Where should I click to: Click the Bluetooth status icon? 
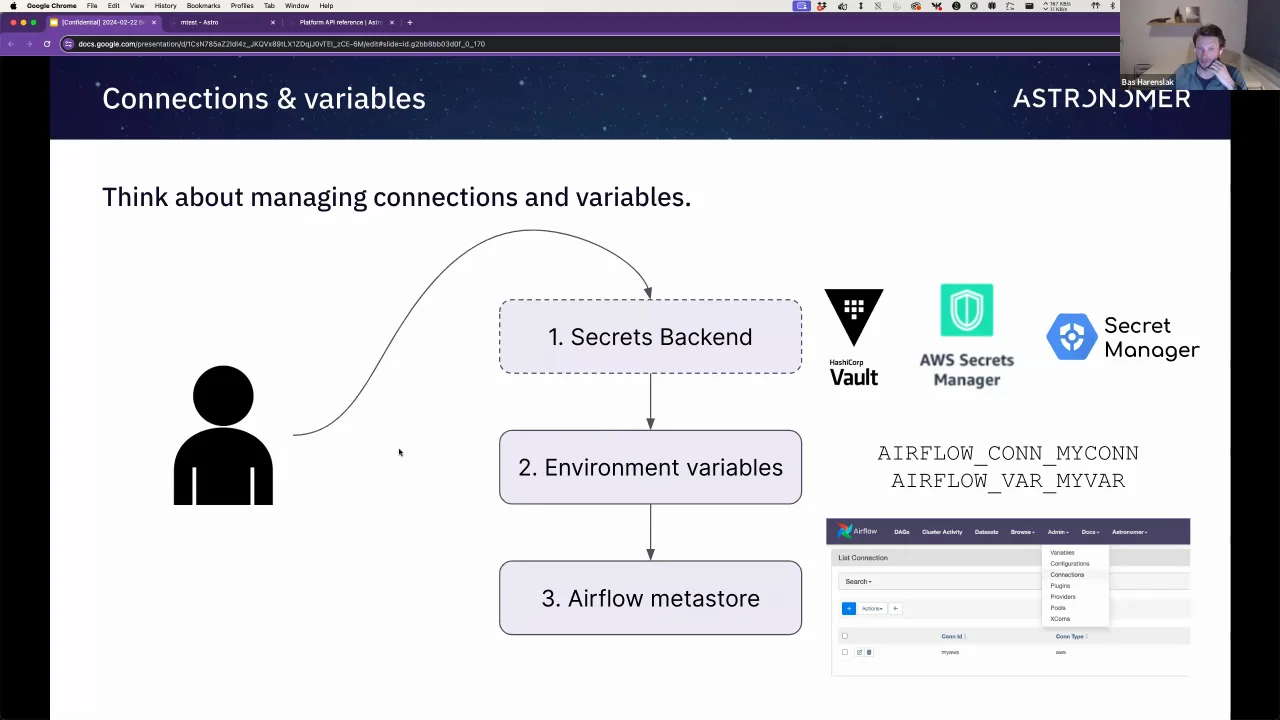click(1112, 6)
